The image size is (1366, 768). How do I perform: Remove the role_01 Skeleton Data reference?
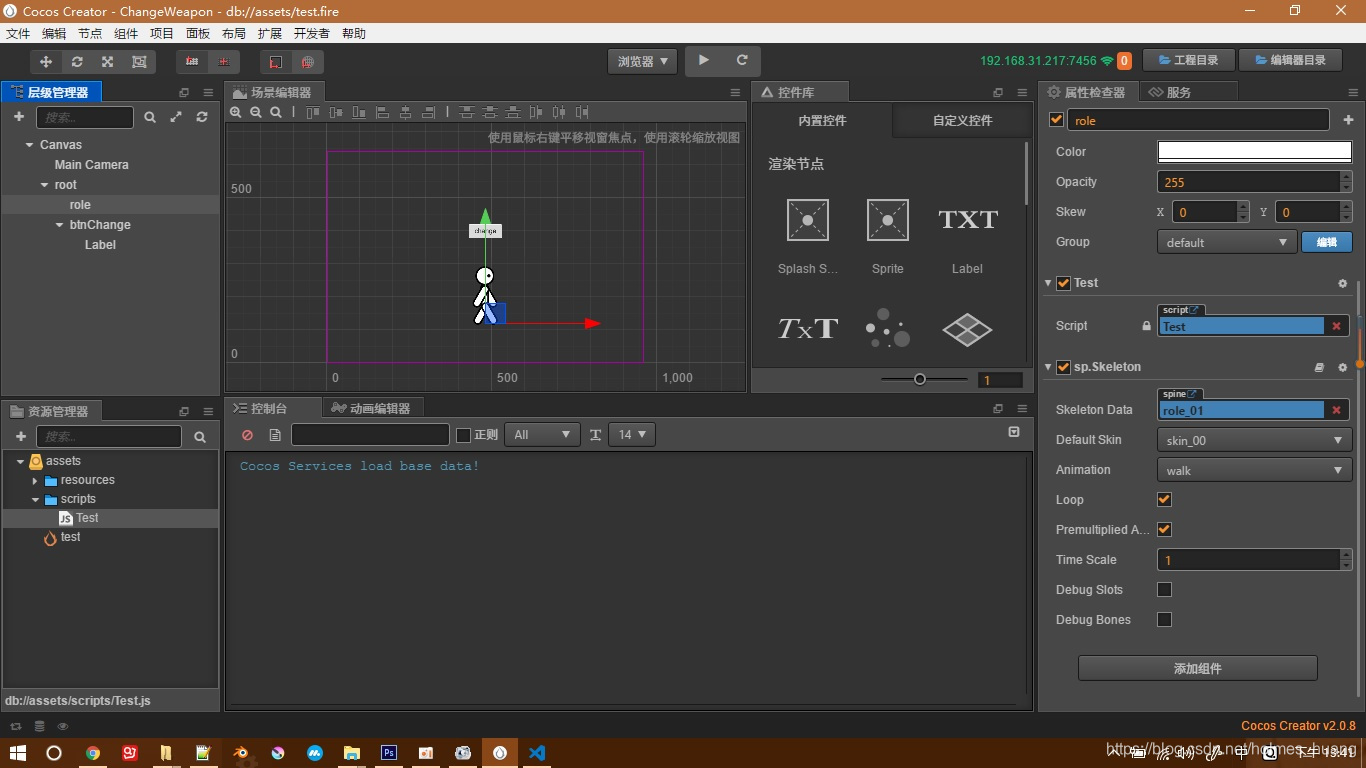[1336, 410]
